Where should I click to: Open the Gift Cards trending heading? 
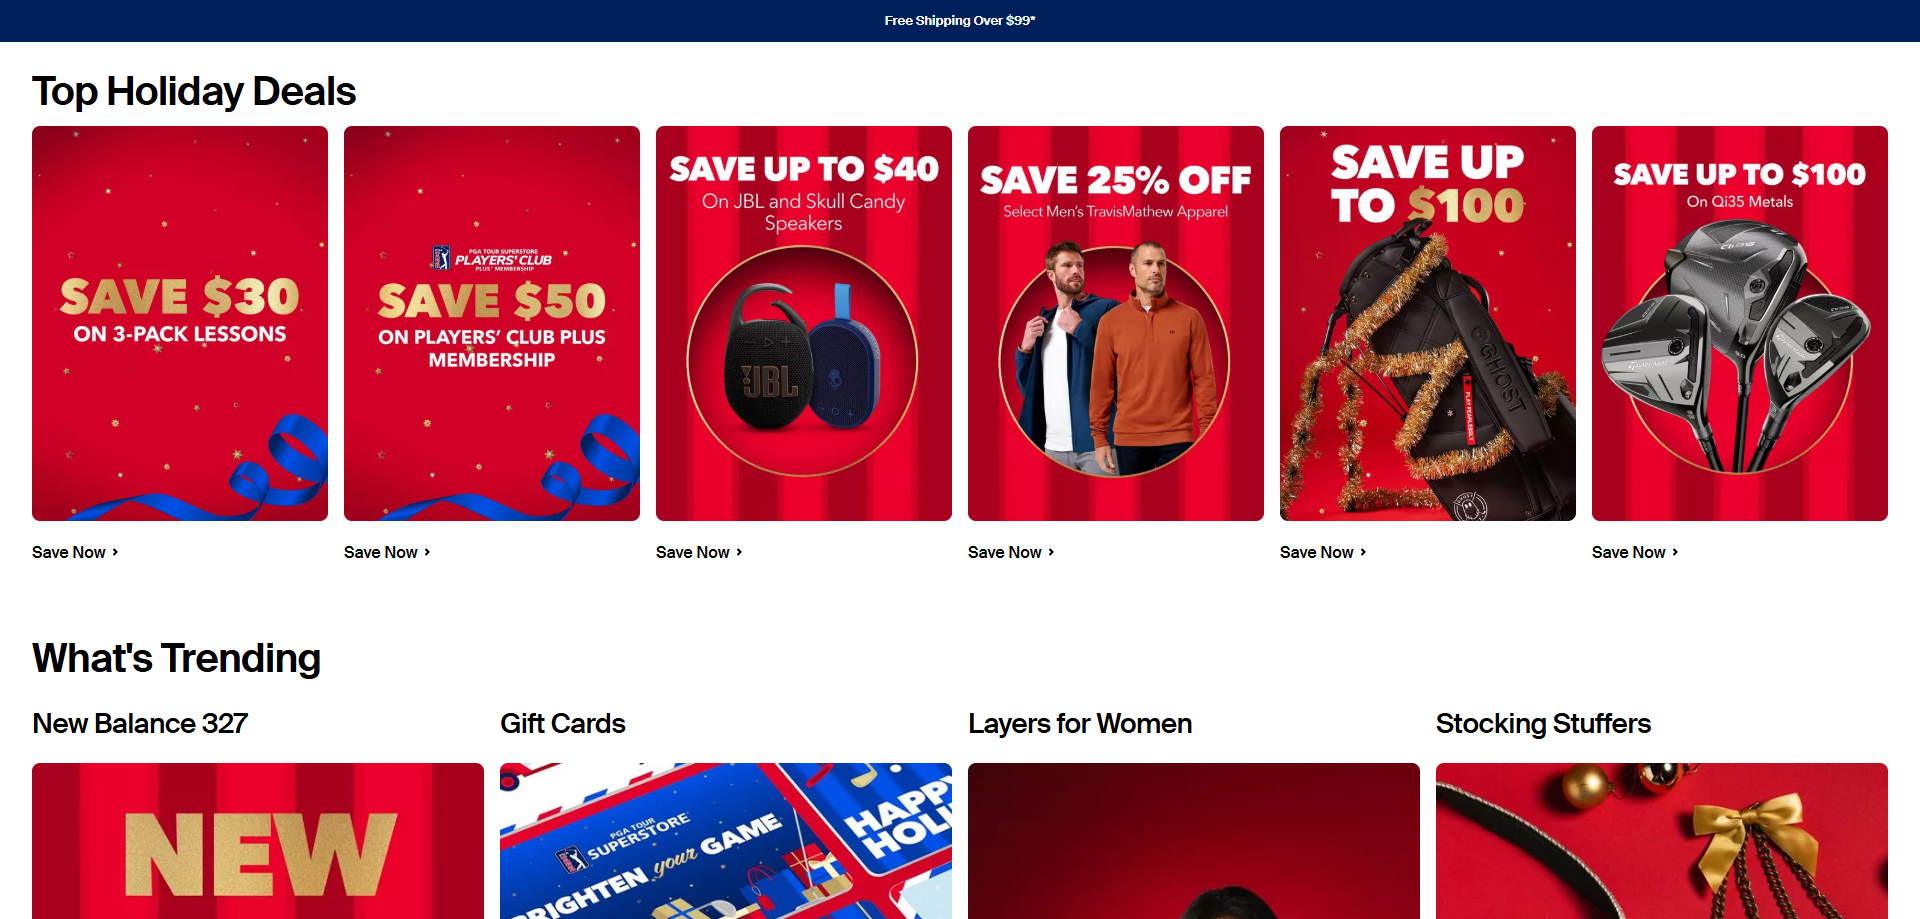563,723
